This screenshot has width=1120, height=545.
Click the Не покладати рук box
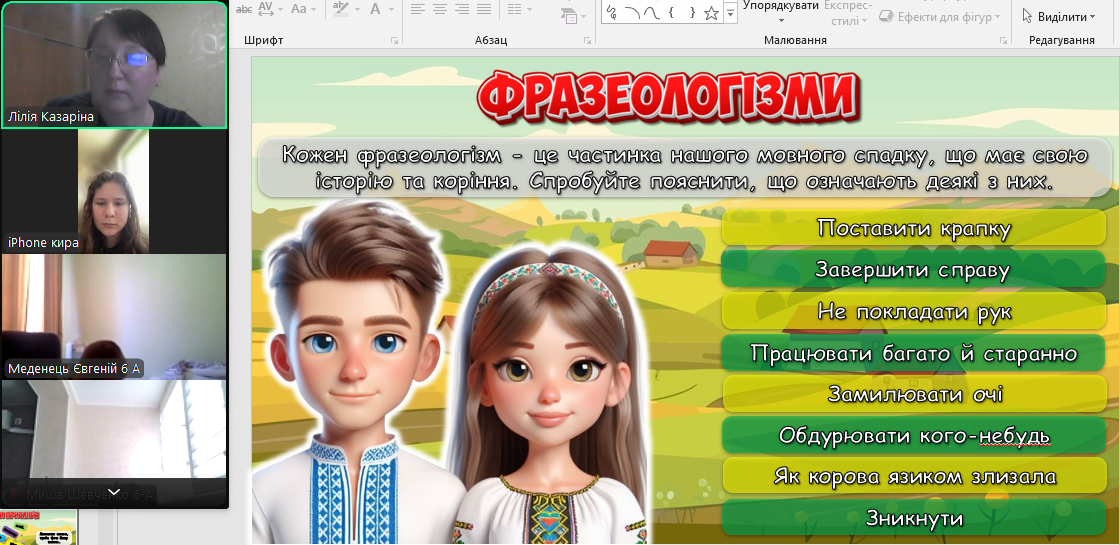pos(914,311)
